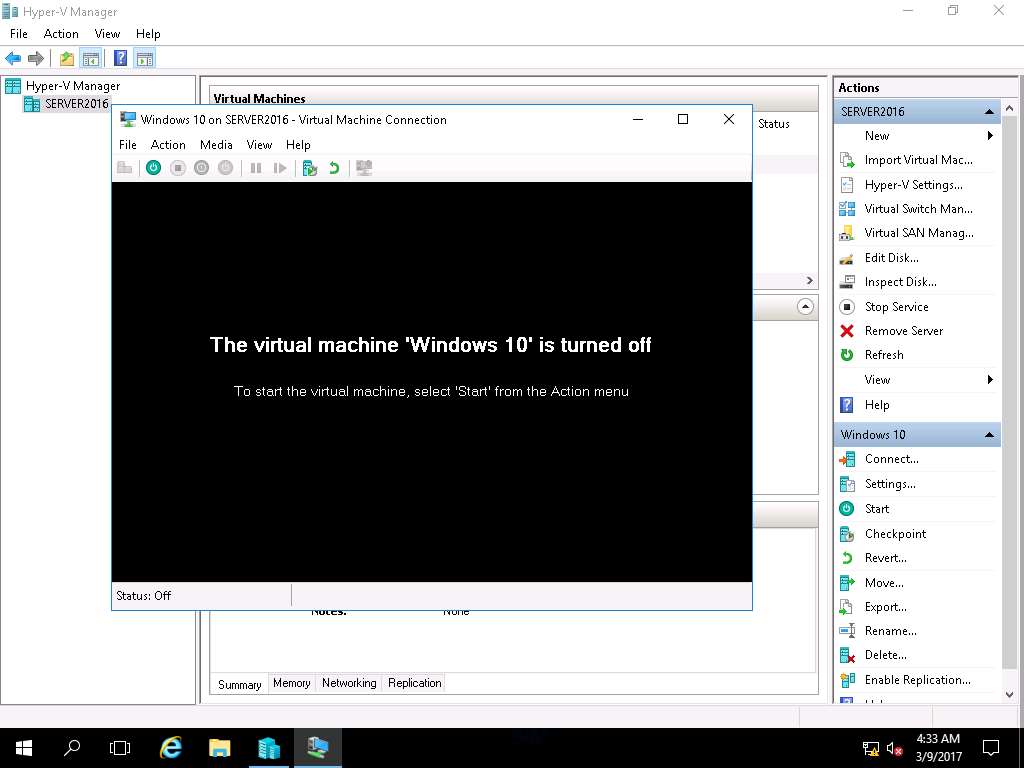Screen dimensions: 1024x768
Task: Click the right scroll arrow of Virtual Machines list
Action: point(810,281)
